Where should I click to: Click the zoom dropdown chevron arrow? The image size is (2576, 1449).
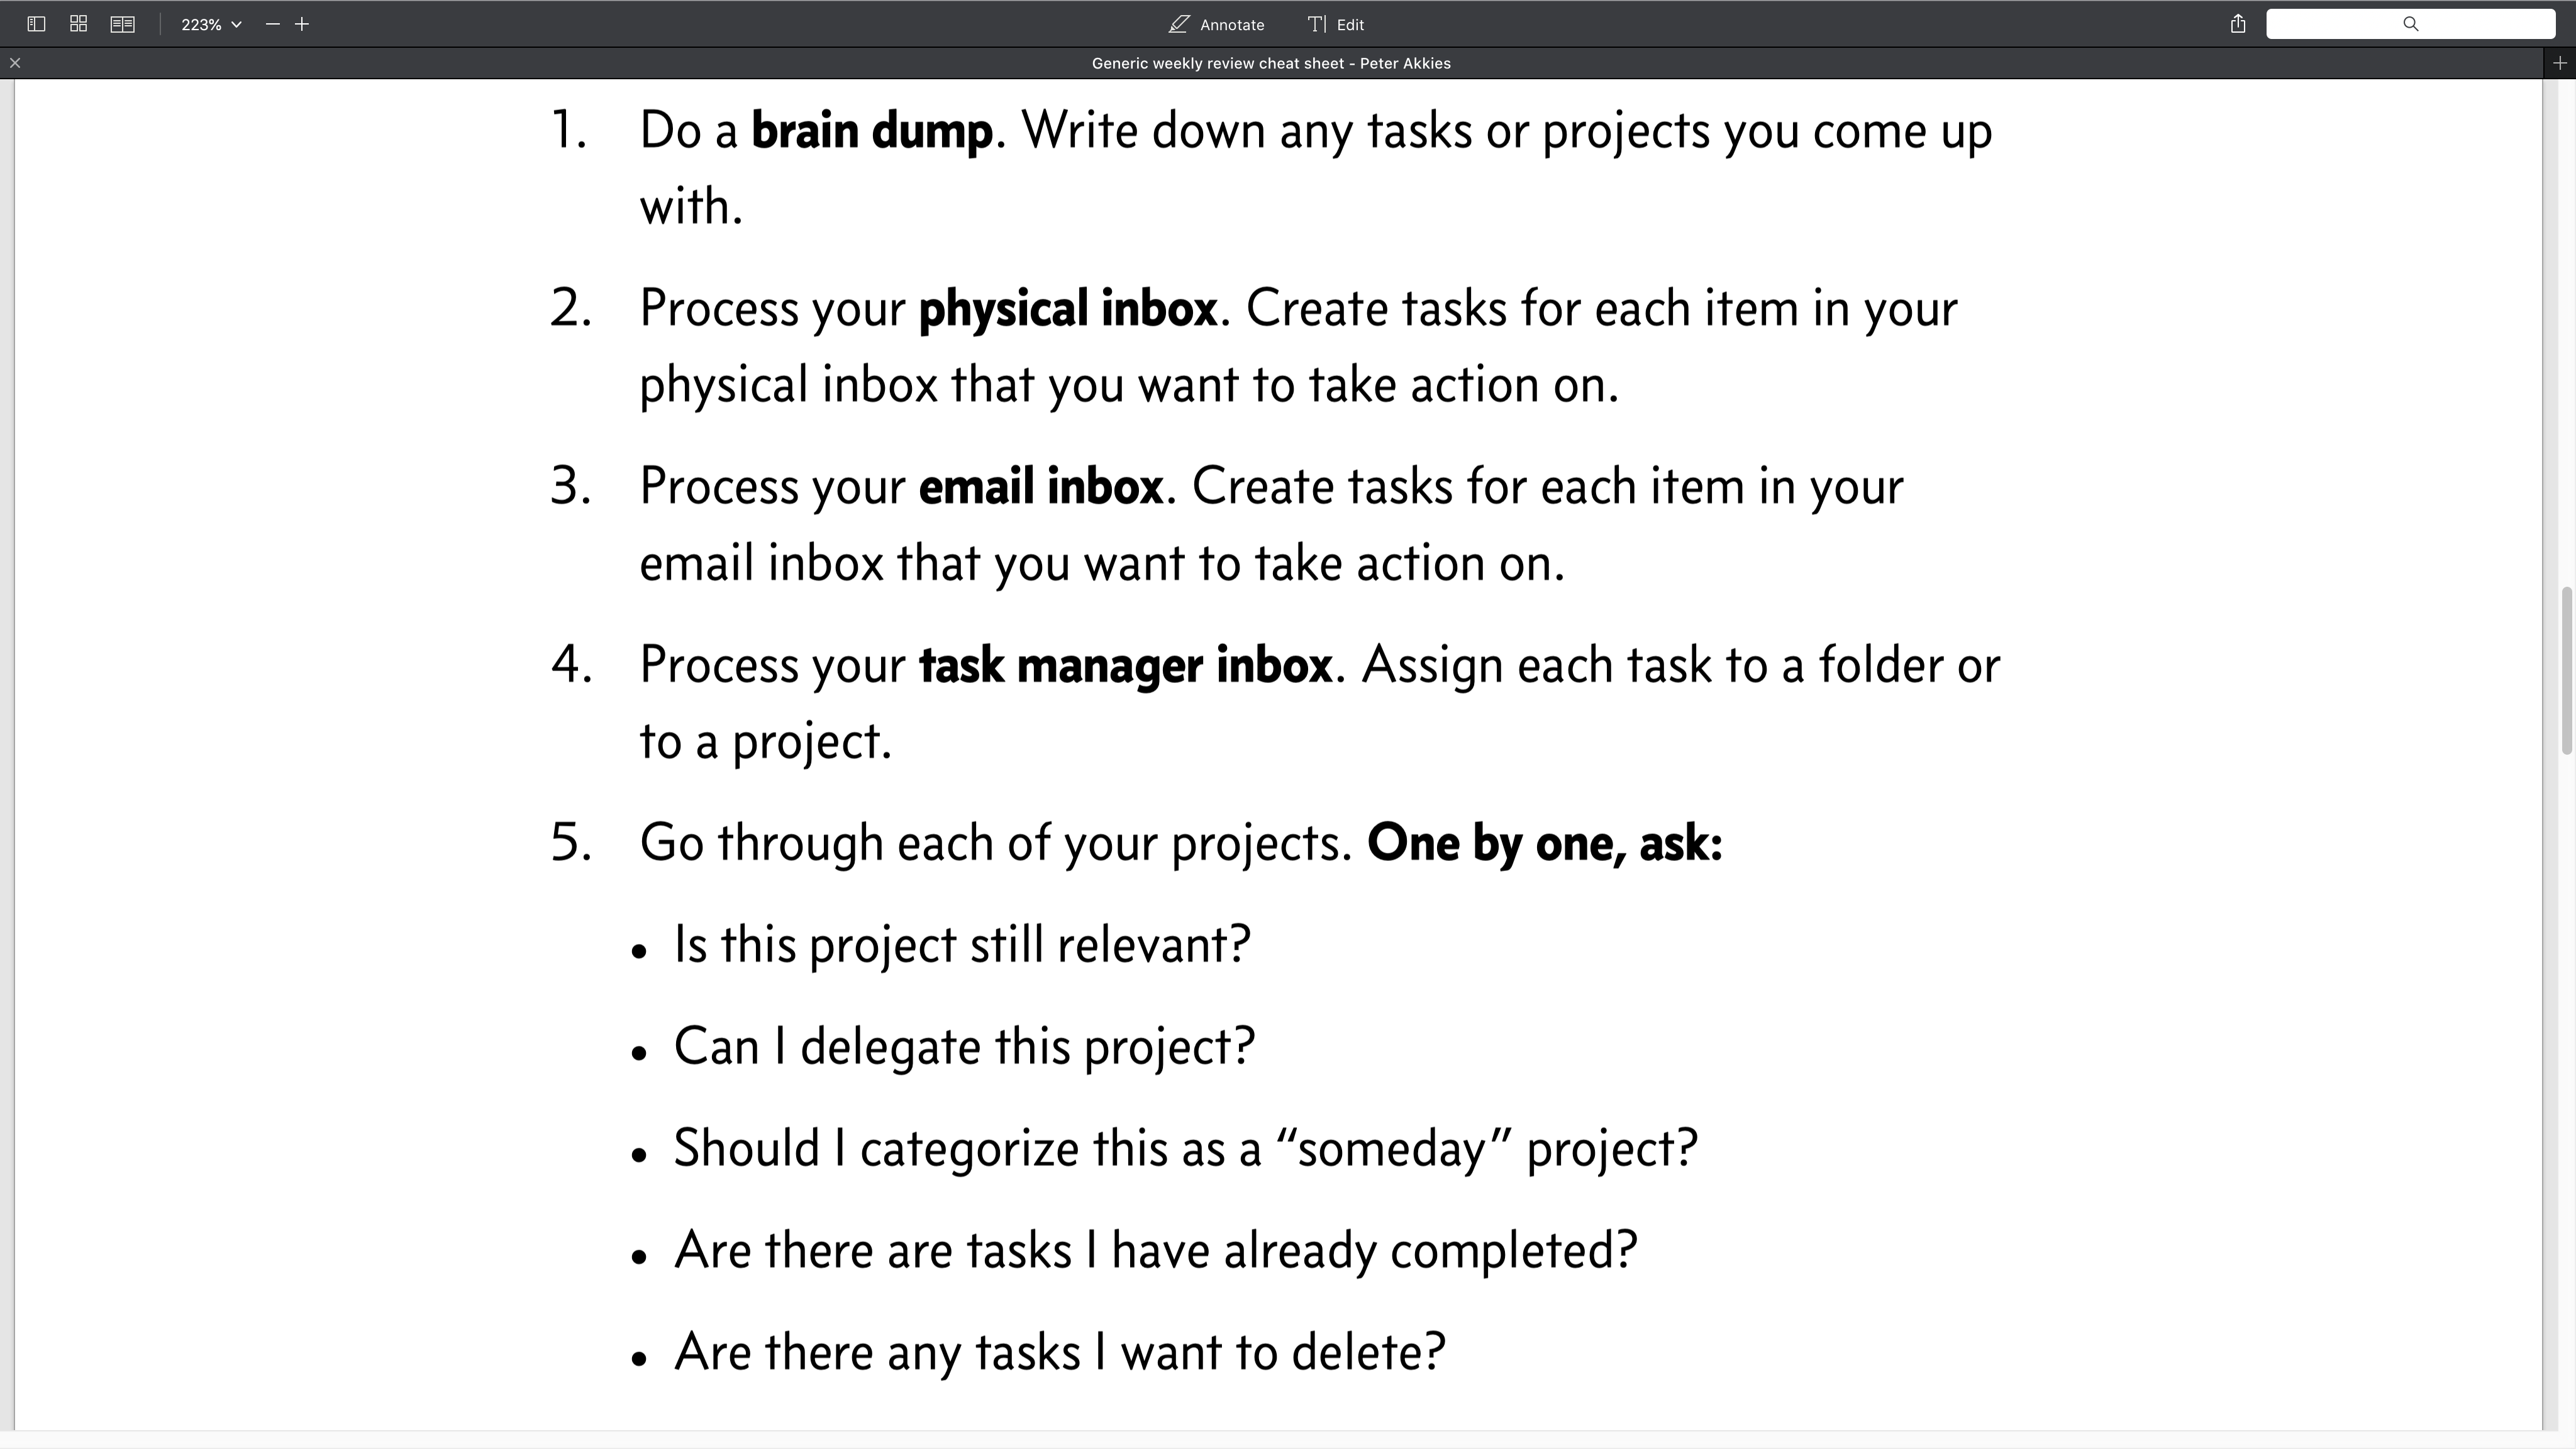point(237,24)
